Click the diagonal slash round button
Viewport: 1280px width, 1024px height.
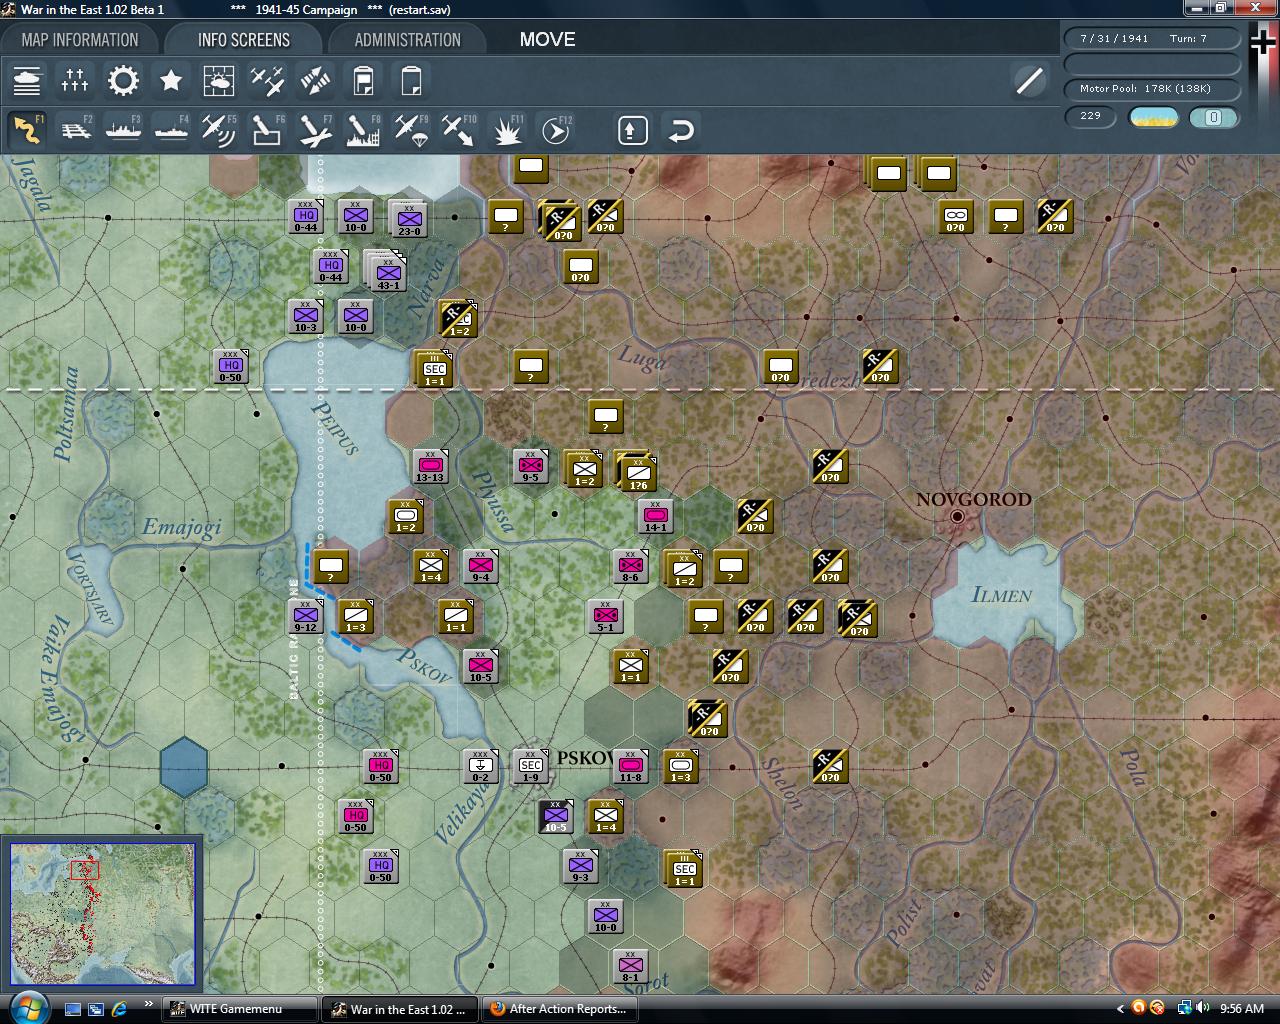[1029, 81]
